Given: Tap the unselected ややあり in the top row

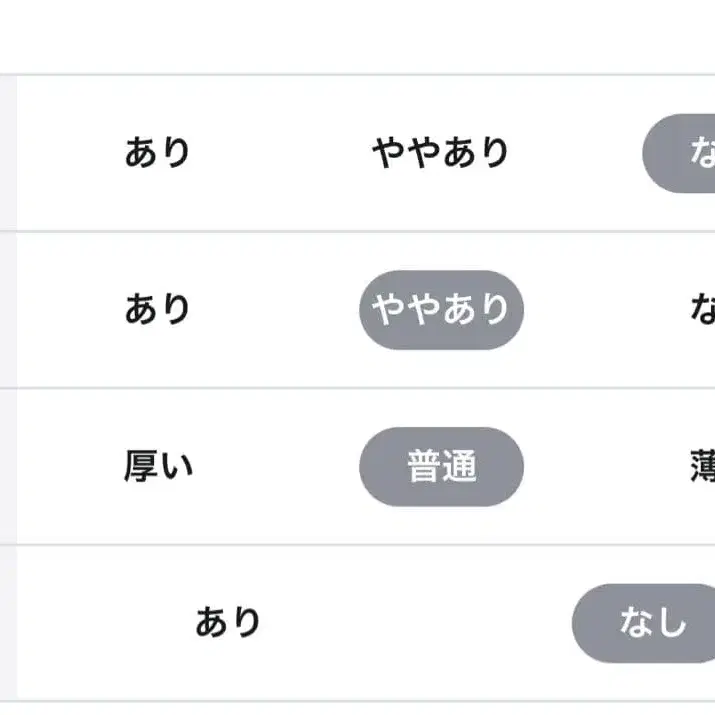Looking at the screenshot, I should tap(441, 153).
